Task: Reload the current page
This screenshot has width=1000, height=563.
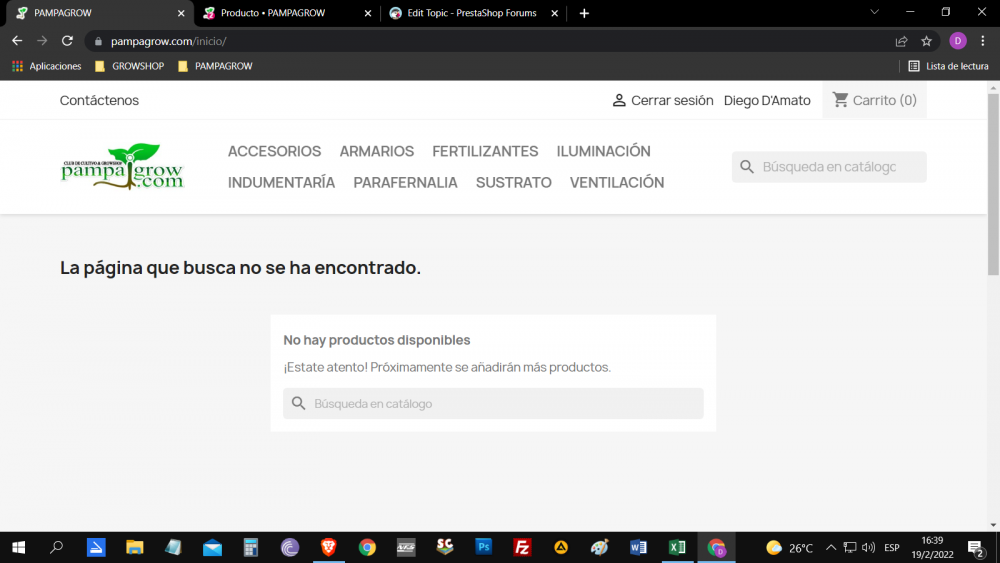Action: point(67,41)
